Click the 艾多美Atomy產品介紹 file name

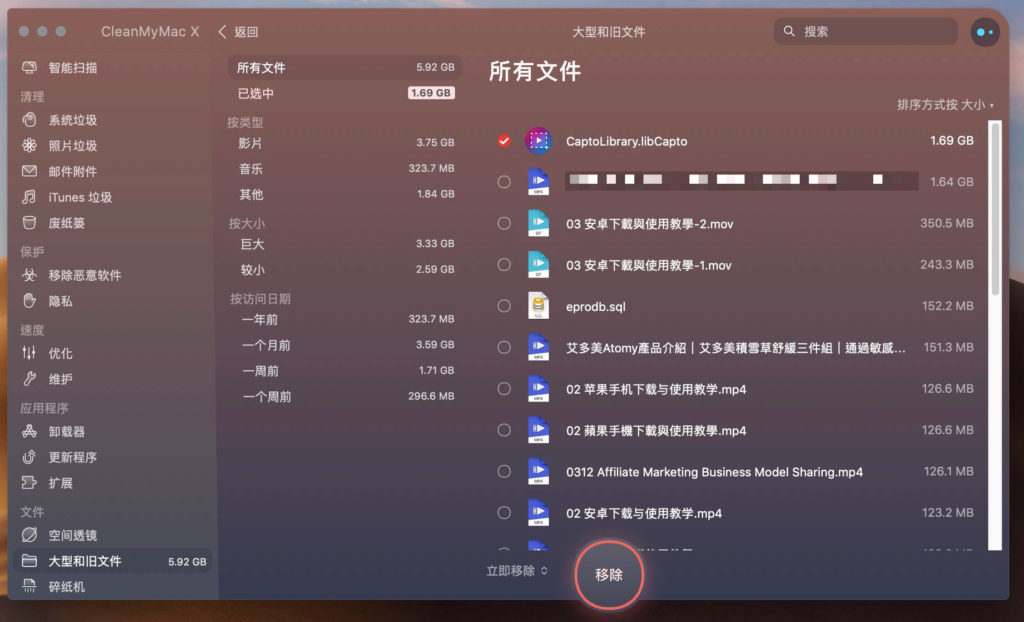pos(735,348)
